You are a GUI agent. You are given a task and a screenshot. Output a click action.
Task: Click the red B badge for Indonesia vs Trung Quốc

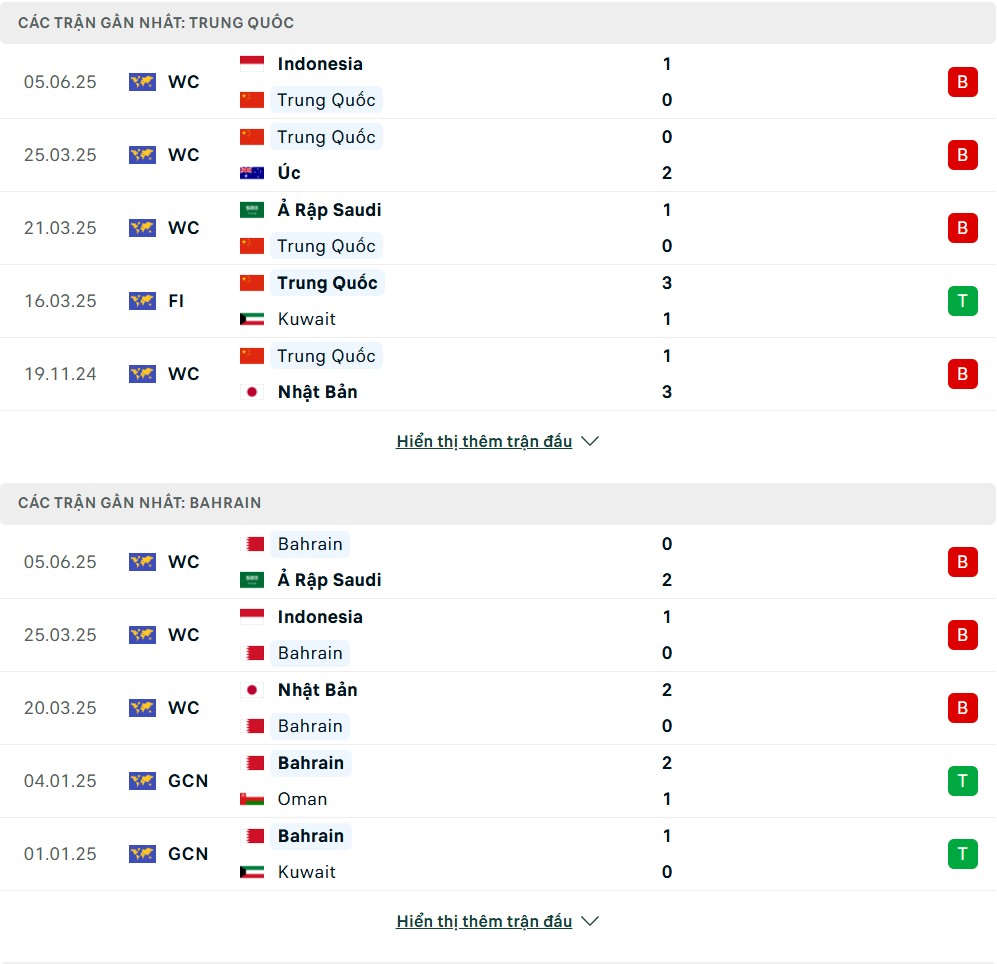[962, 82]
